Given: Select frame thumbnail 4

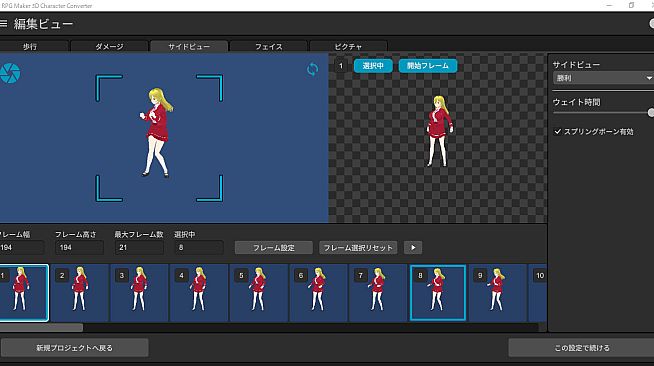Looking at the screenshot, I should (199, 293).
